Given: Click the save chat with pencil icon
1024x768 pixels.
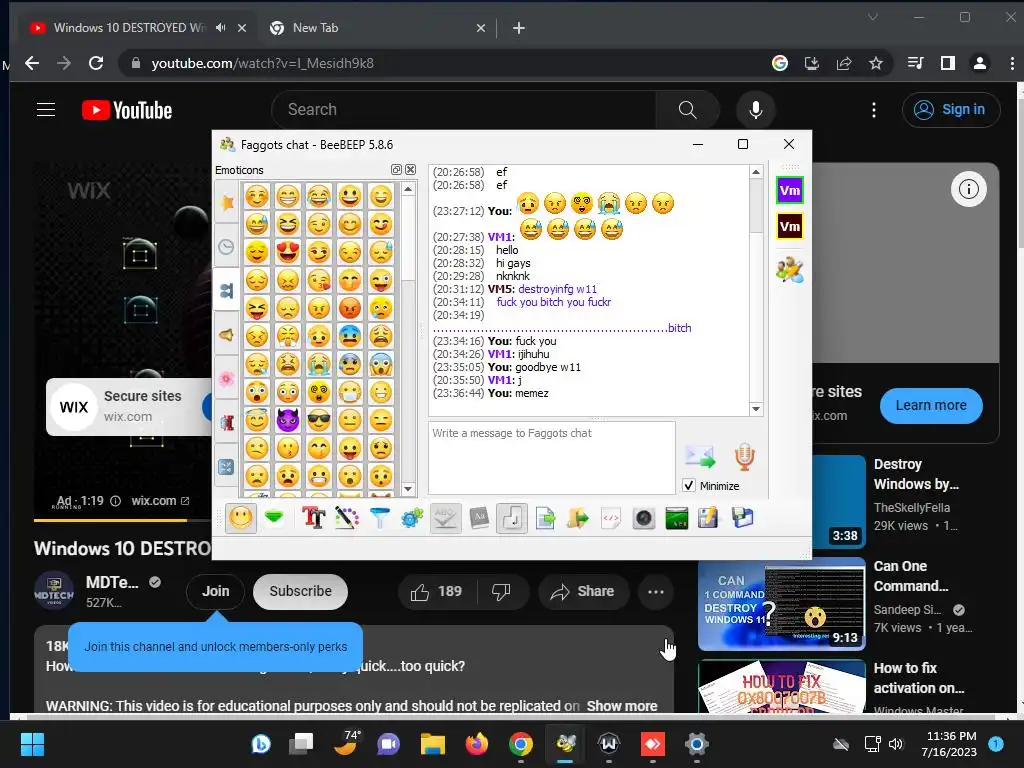Looking at the screenshot, I should point(709,519).
